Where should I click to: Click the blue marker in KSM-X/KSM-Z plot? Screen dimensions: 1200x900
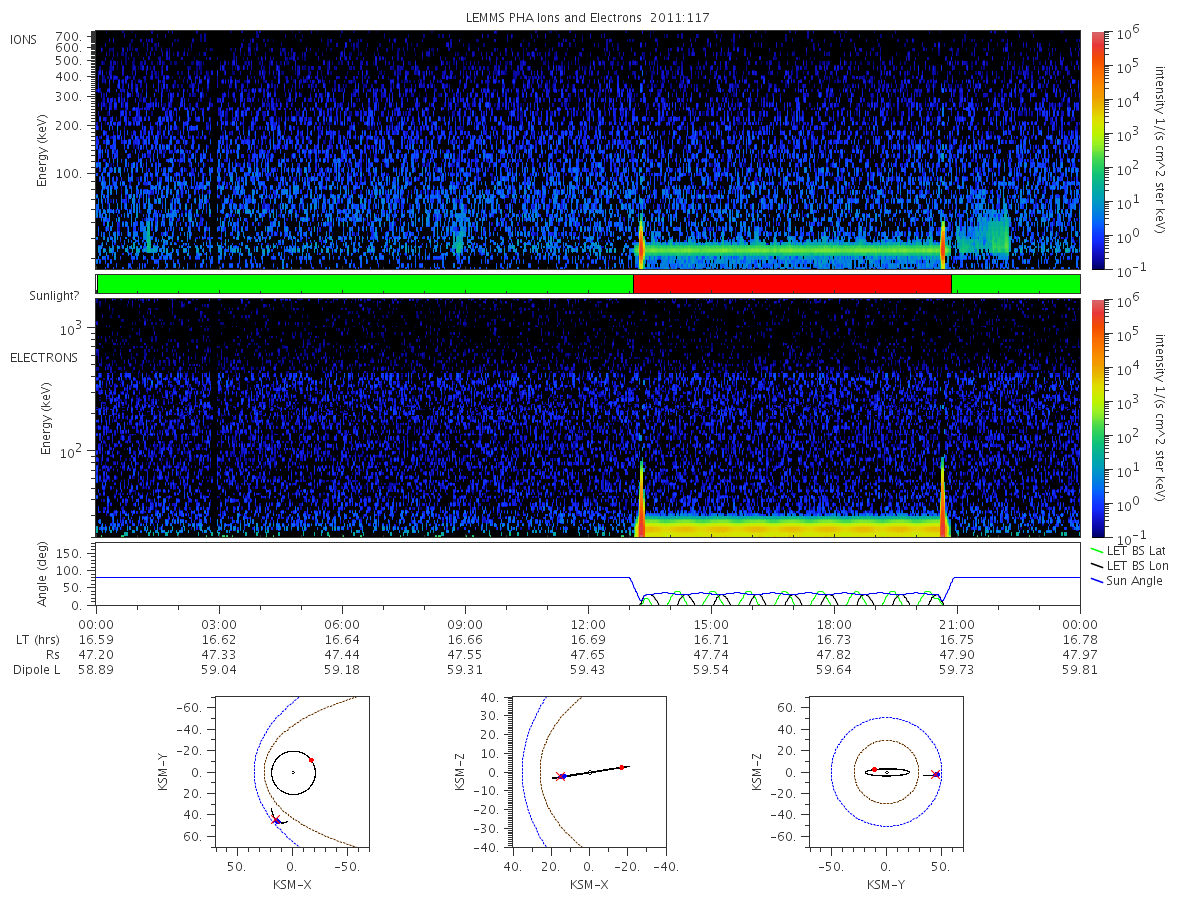(x=562, y=776)
